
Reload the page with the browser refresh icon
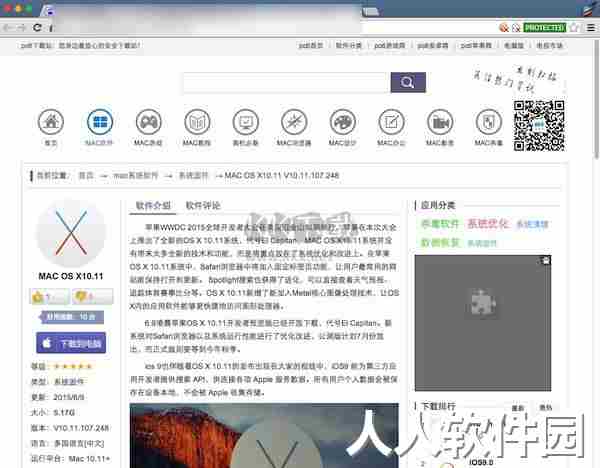pyautogui.click(x=37, y=28)
